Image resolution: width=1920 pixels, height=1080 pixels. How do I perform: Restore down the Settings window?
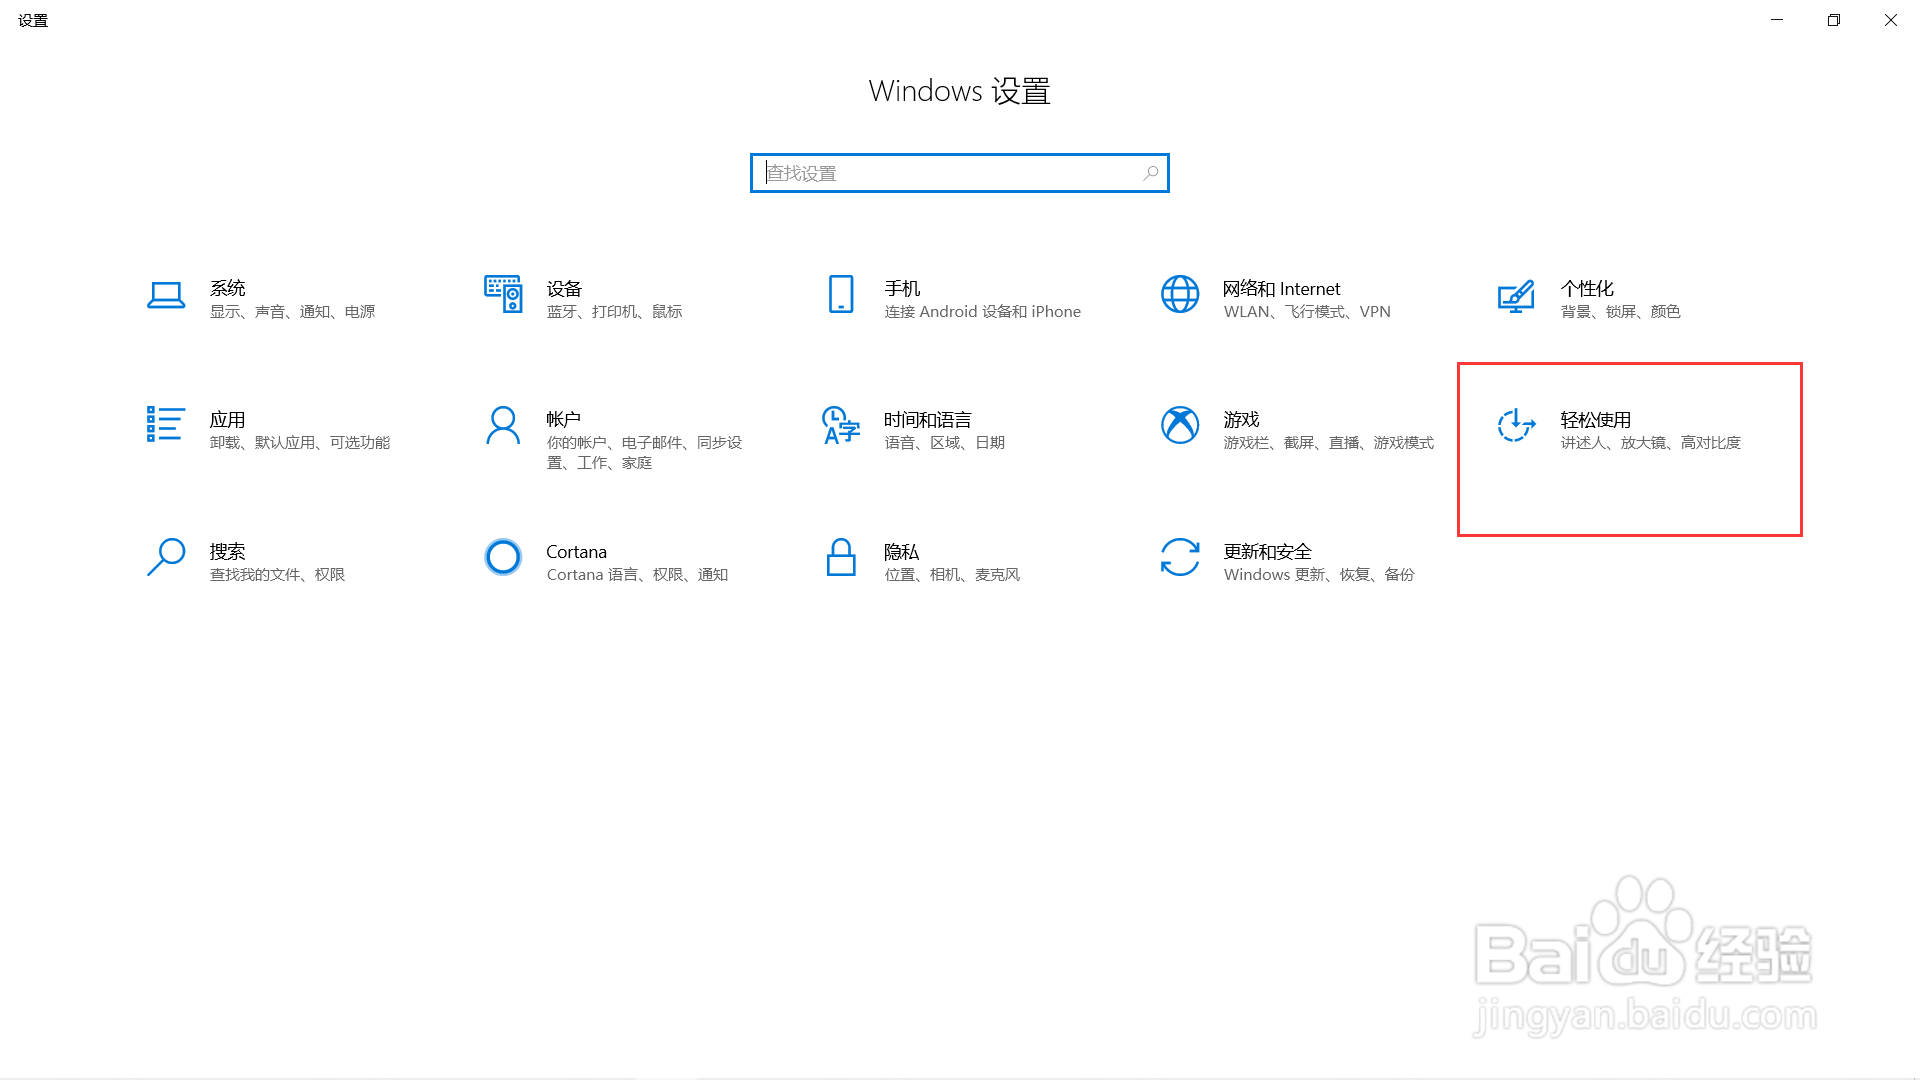click(1833, 20)
